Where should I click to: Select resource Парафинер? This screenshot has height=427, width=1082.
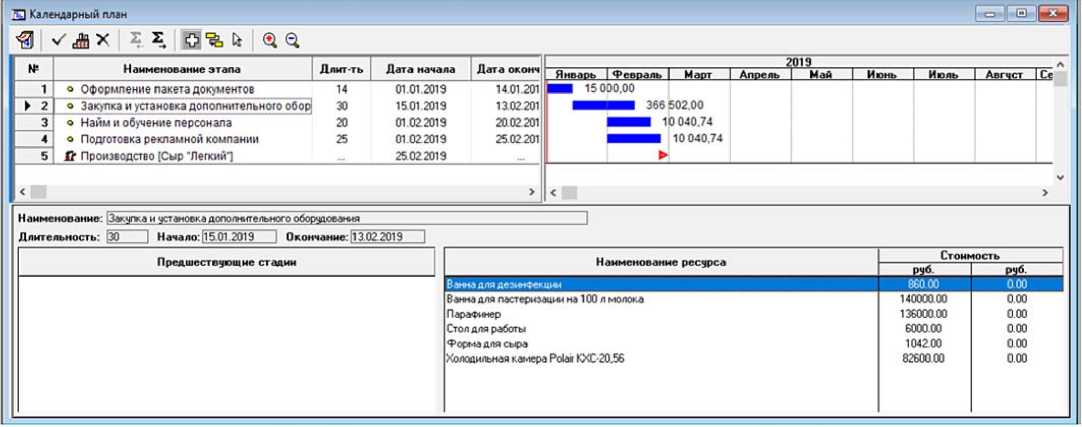pos(754,314)
